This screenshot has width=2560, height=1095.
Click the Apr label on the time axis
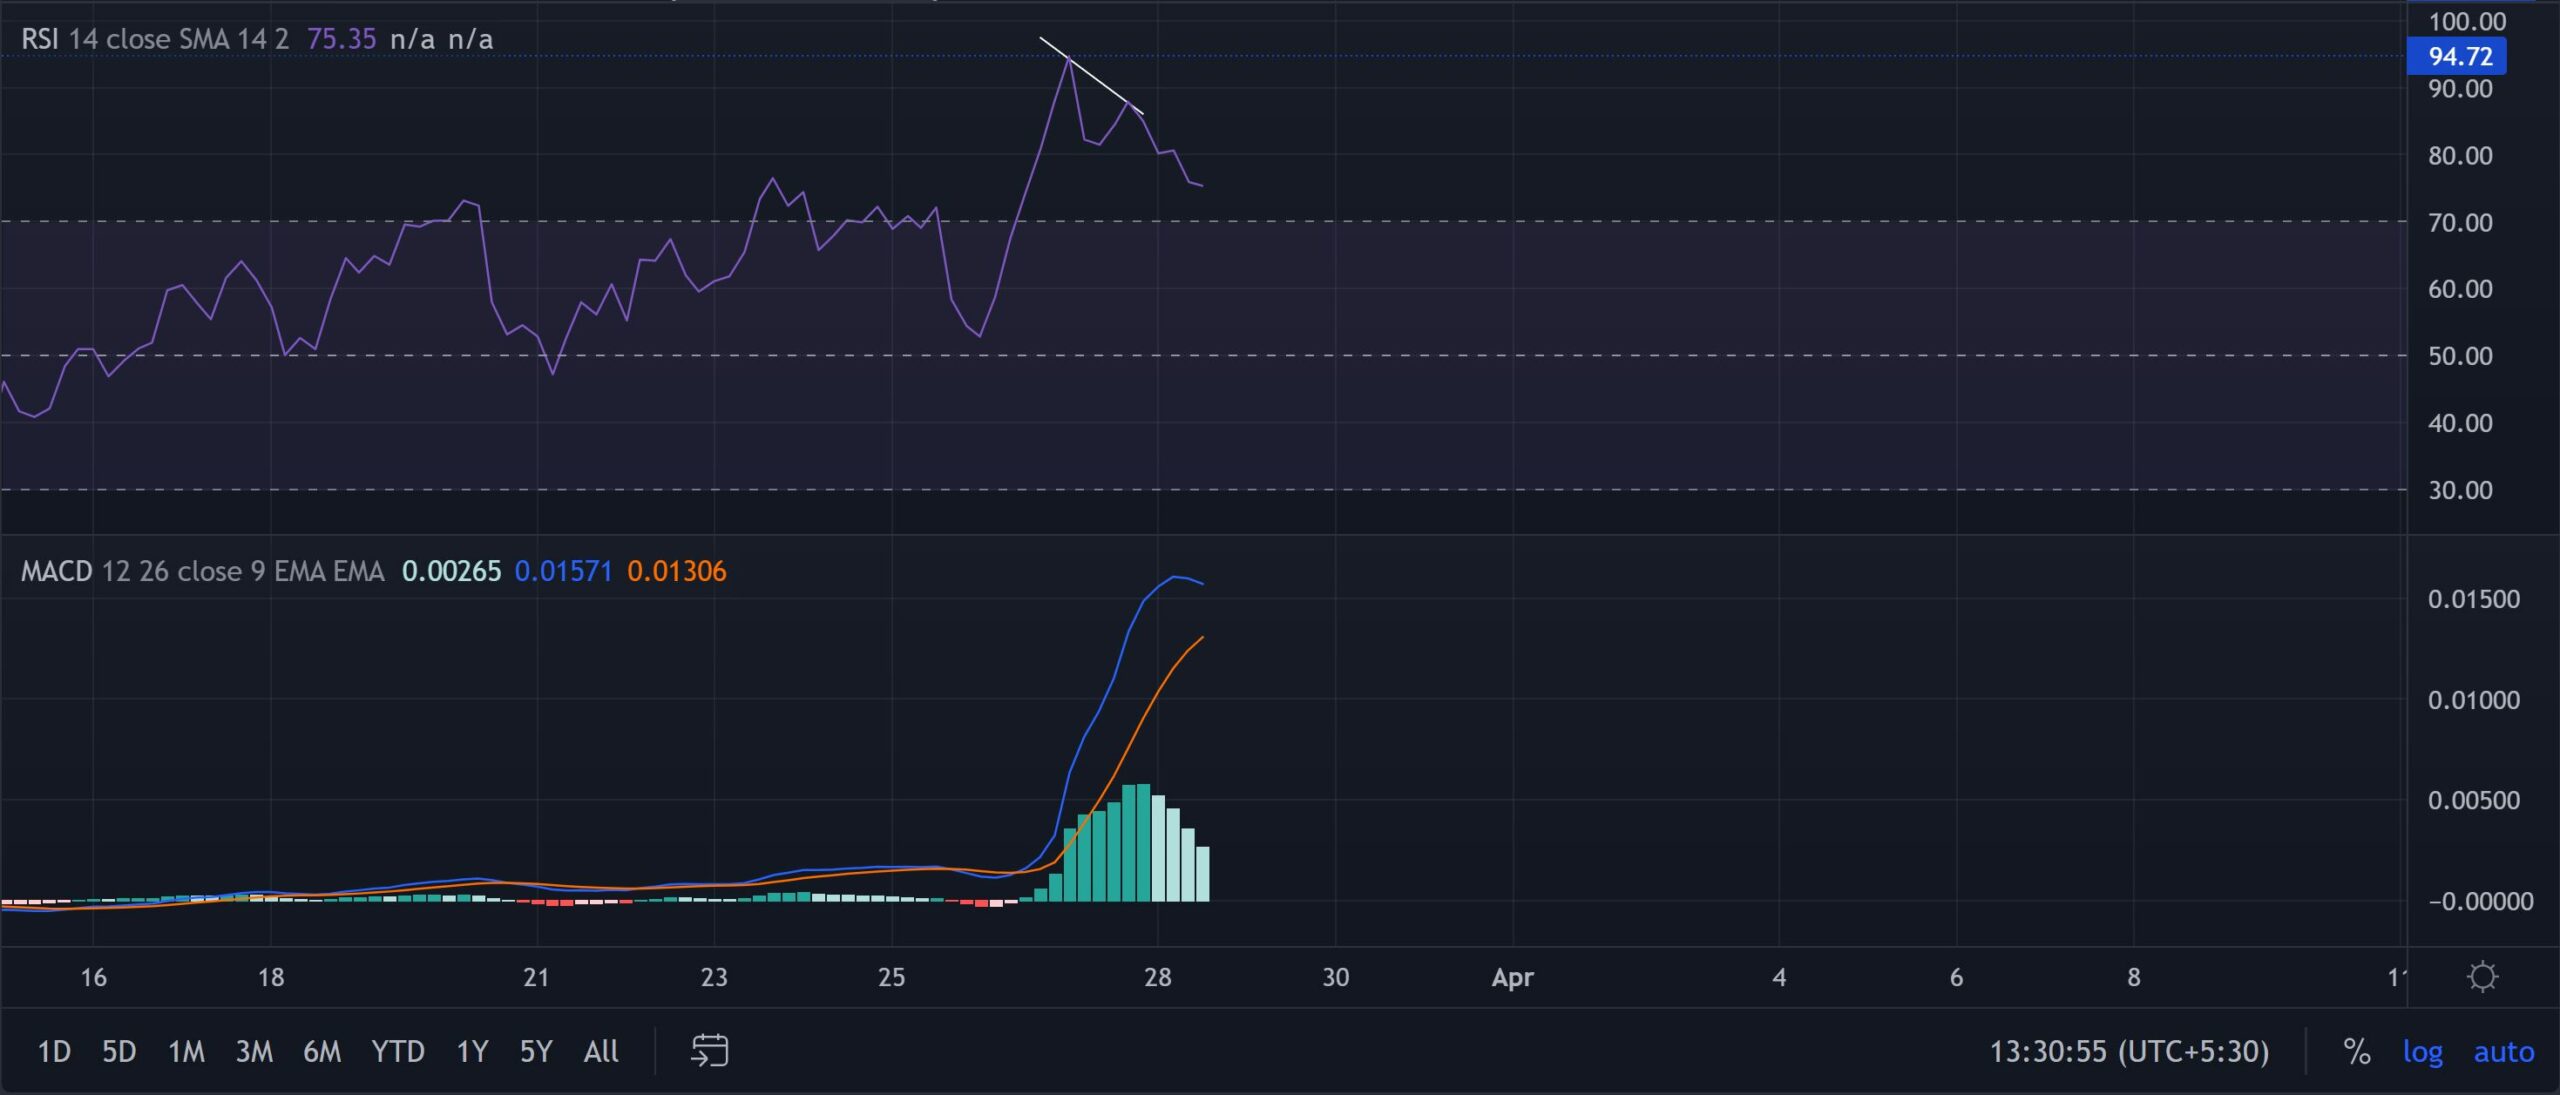coord(1512,978)
